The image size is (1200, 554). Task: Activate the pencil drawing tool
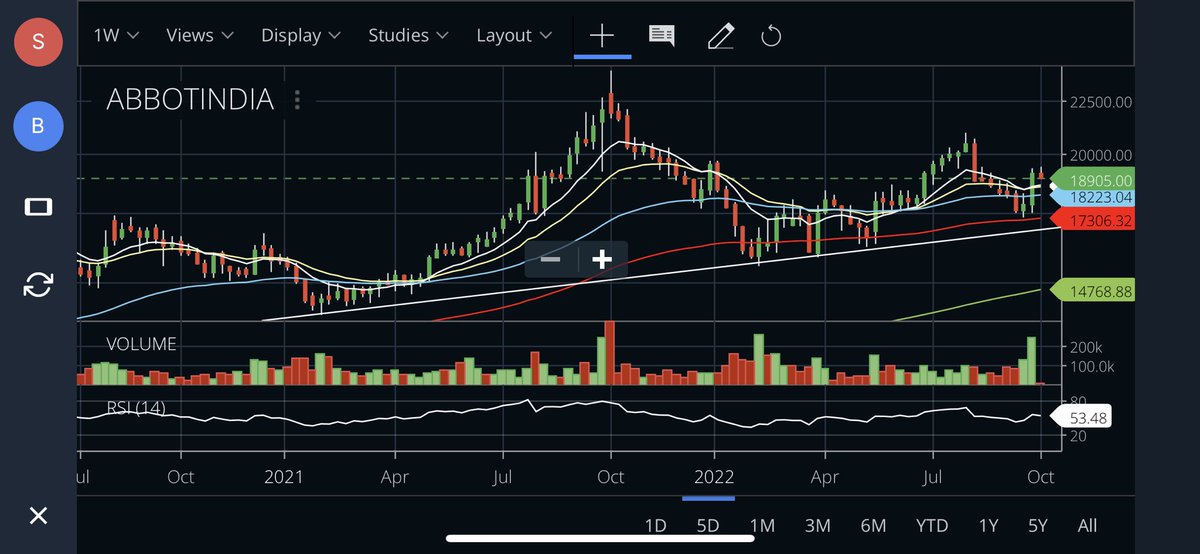point(720,36)
